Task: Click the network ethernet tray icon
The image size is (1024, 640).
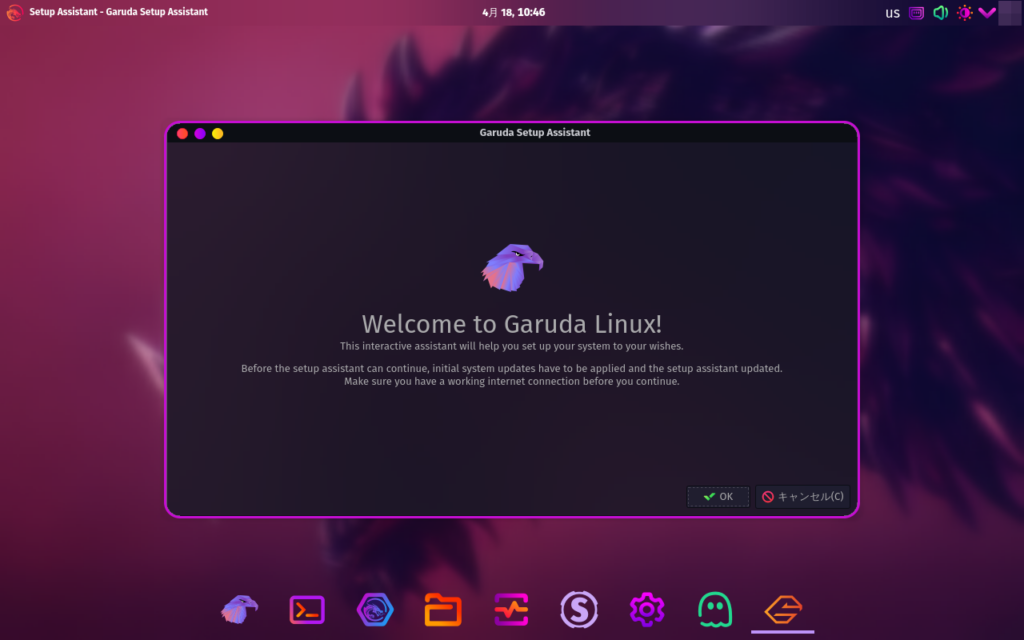Action: (x=916, y=13)
